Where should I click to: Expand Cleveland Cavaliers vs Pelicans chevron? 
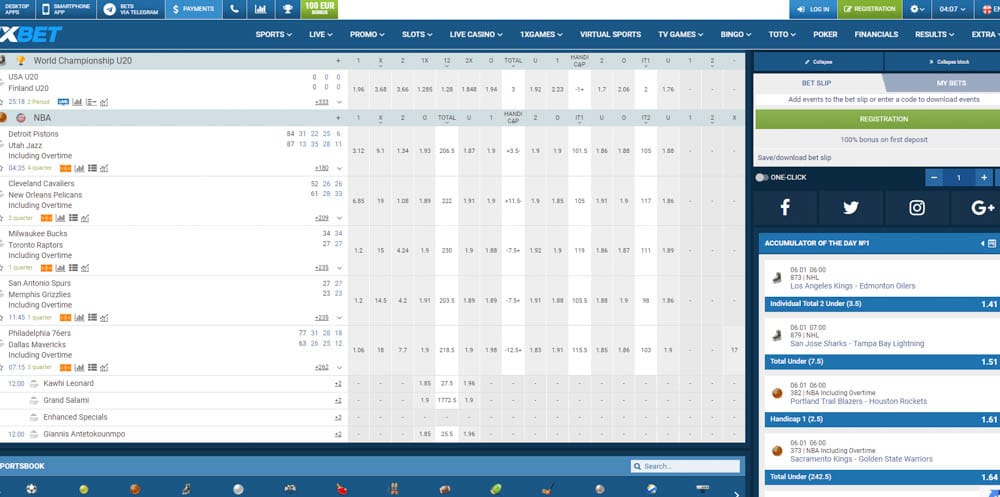point(339,218)
